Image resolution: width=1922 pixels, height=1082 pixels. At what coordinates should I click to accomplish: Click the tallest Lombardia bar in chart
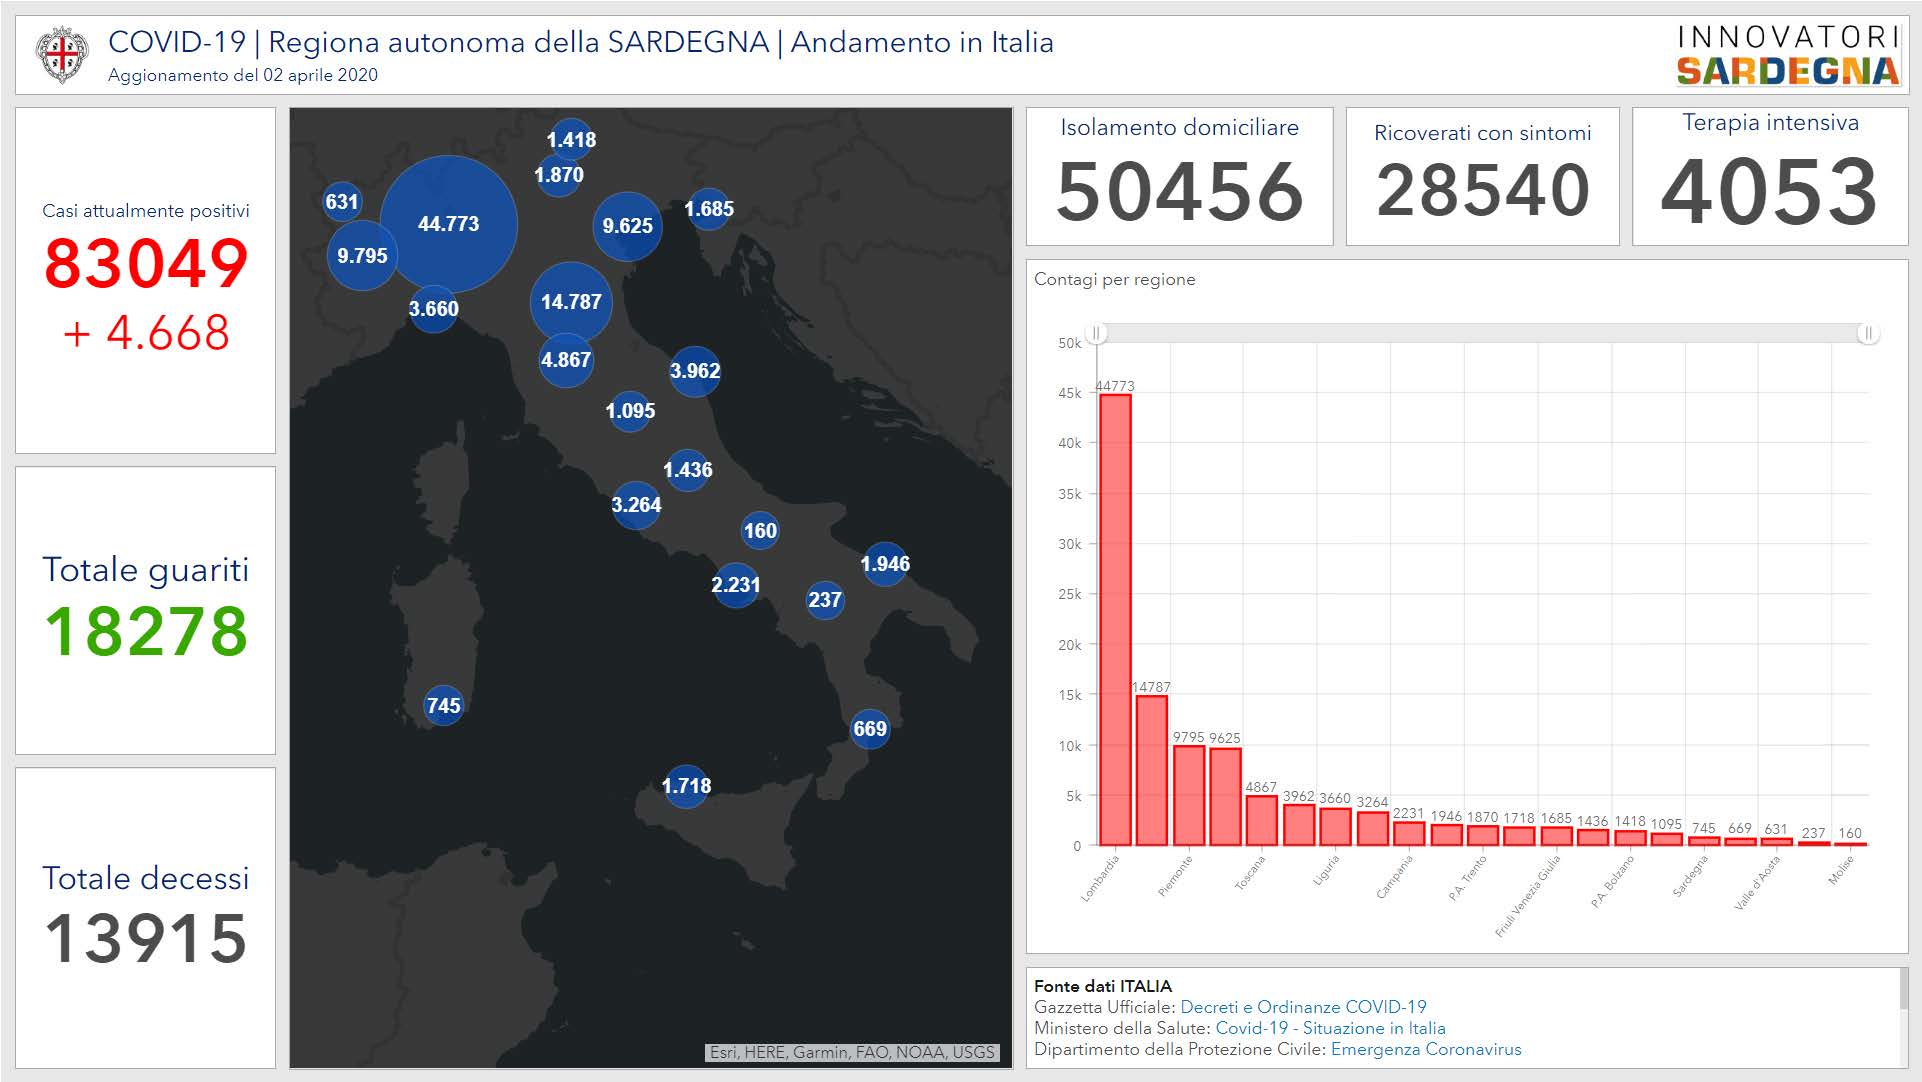[1115, 620]
